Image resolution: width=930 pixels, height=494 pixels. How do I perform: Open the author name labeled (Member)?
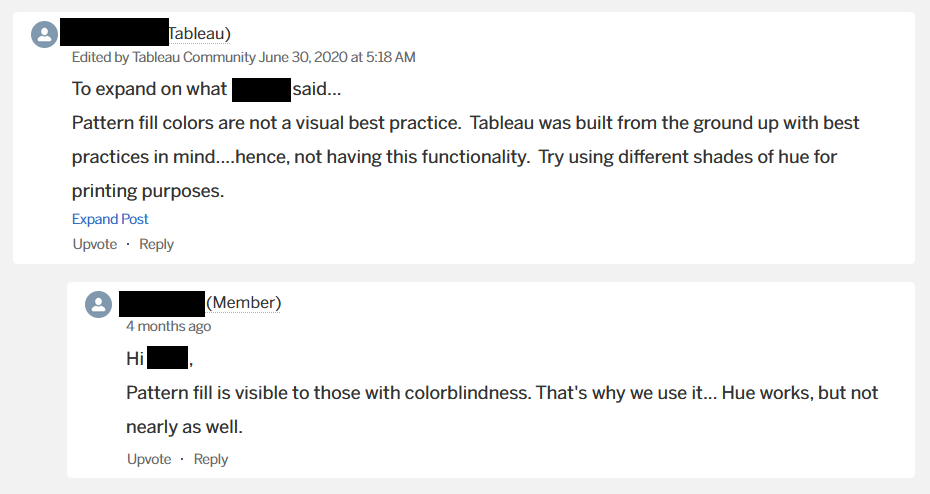(x=200, y=303)
